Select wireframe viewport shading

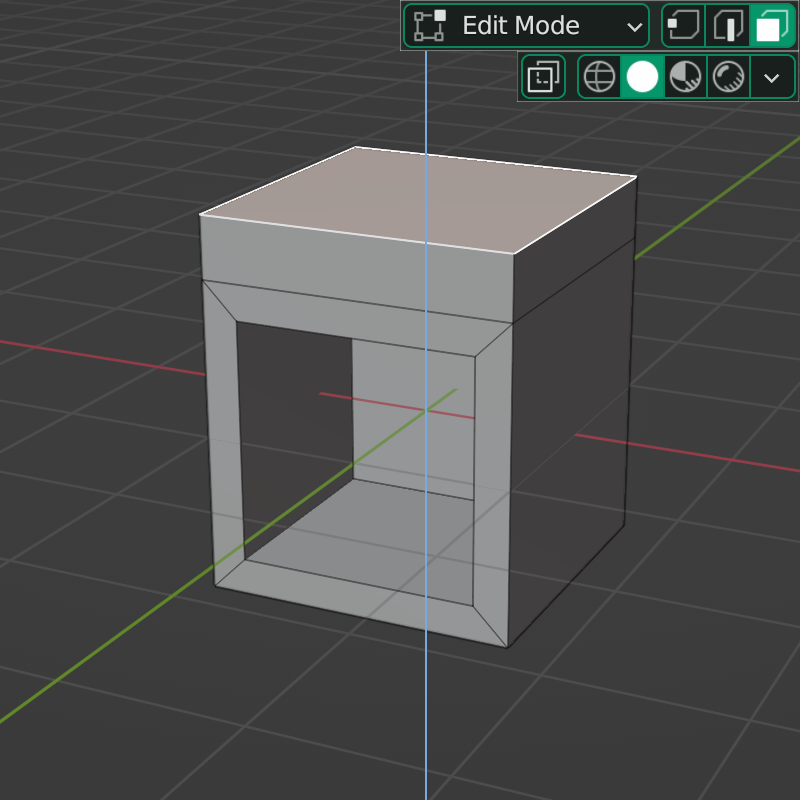coord(599,77)
